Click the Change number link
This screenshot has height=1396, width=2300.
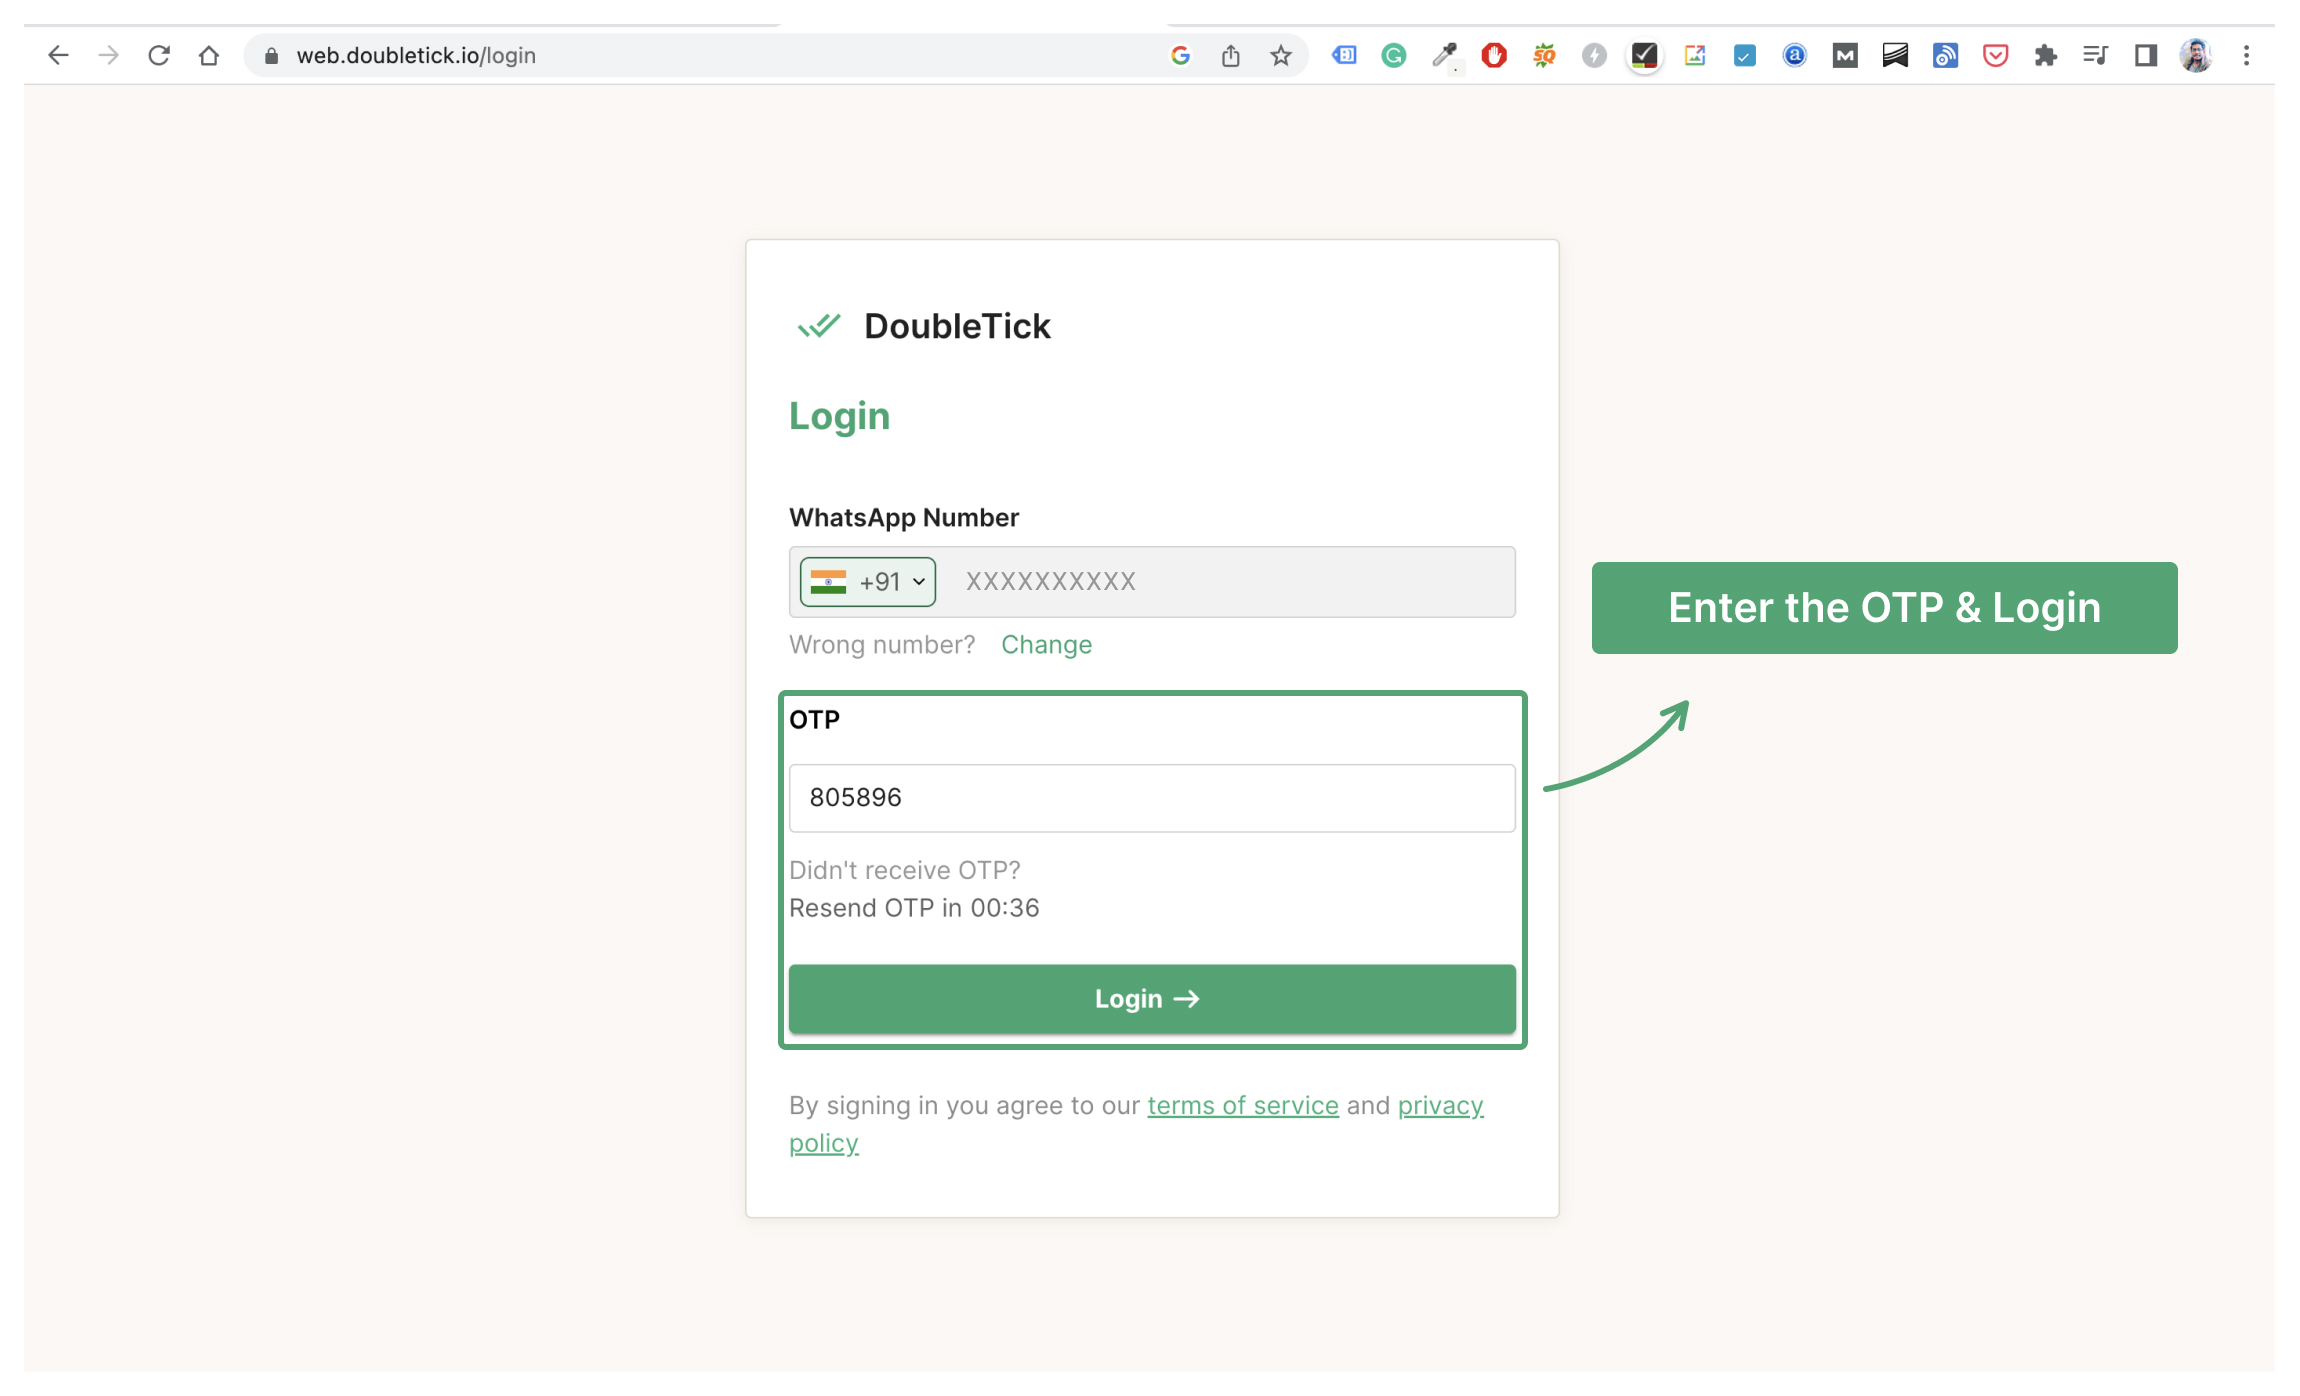pos(1046,644)
